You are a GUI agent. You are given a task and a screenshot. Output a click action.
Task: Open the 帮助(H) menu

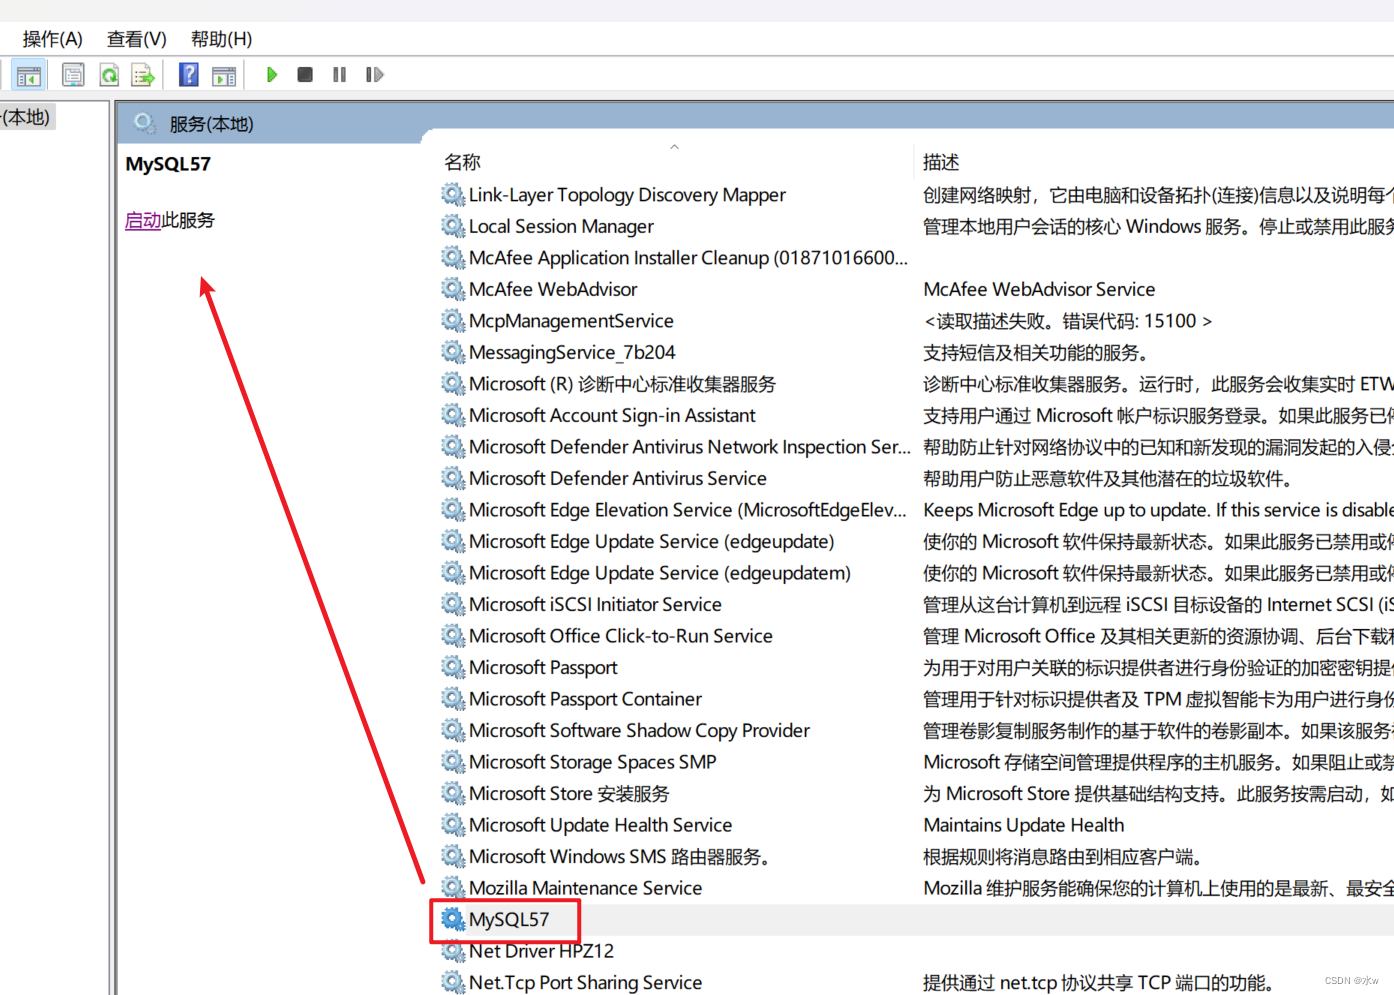221,39
